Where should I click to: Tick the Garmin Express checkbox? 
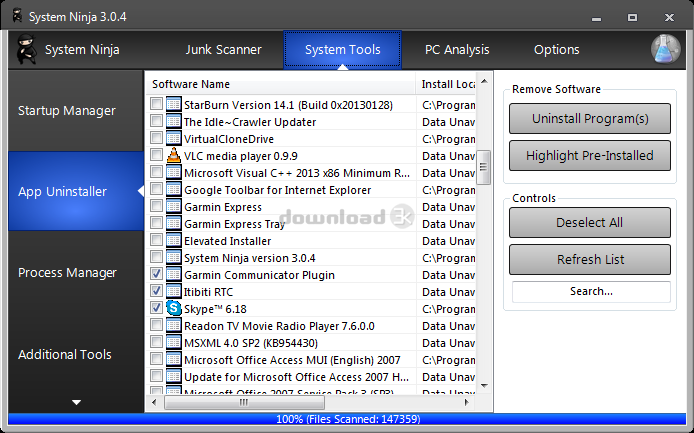click(156, 205)
